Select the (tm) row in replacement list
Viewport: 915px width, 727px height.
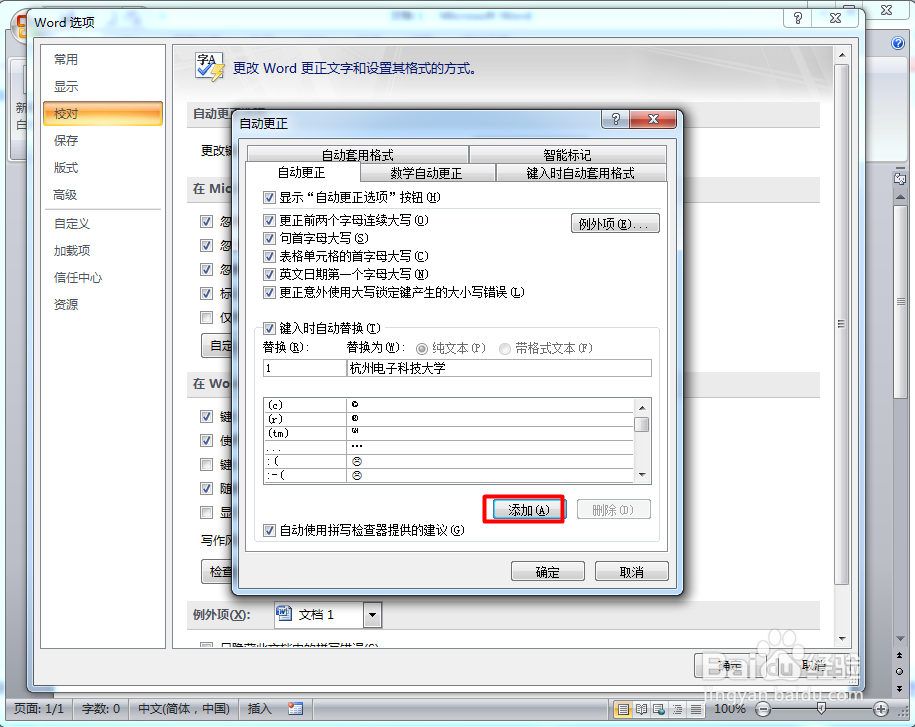tap(448, 433)
